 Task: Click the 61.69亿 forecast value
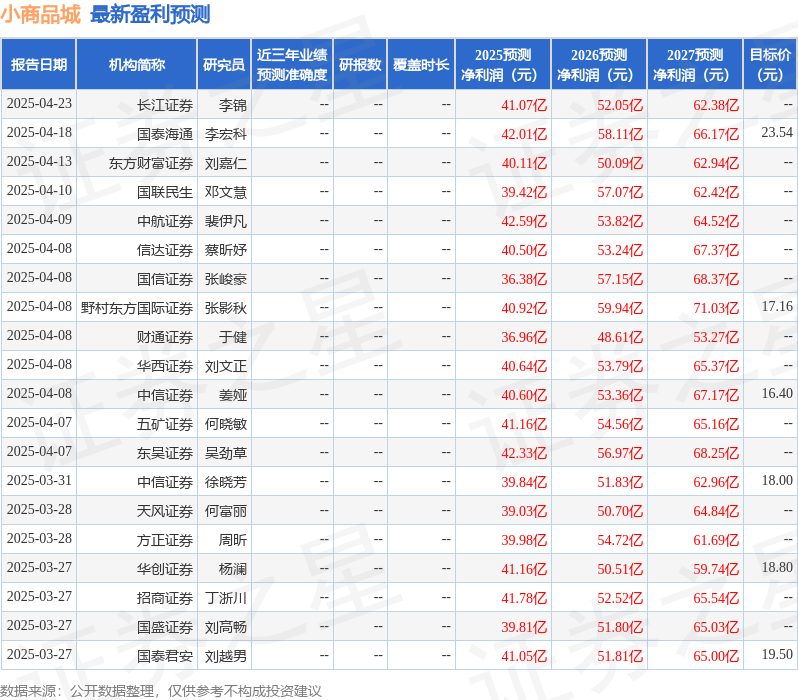[716, 541]
